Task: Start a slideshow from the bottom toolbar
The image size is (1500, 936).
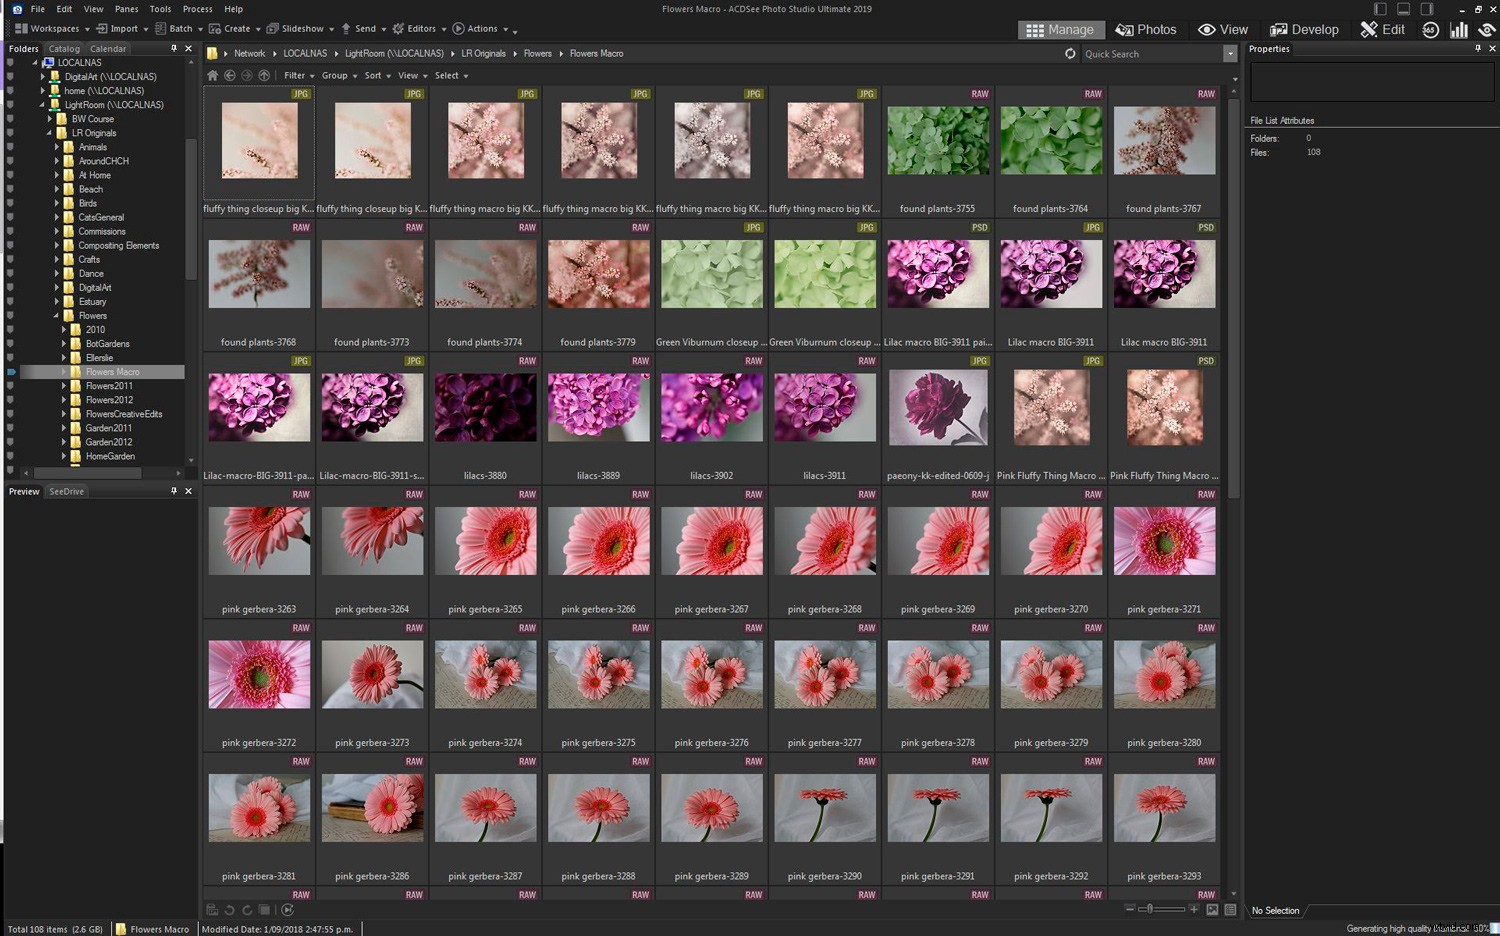Action: point(287,910)
